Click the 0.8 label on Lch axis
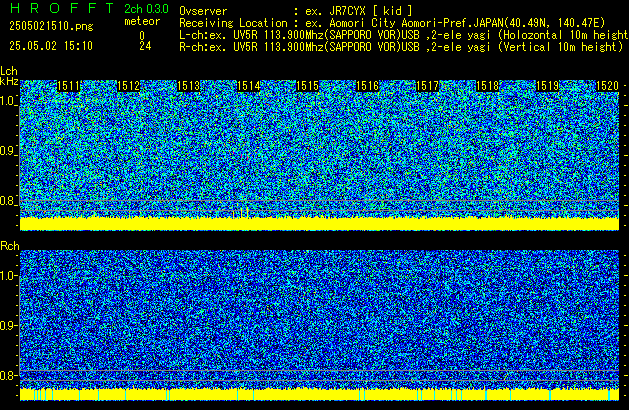The width and height of the screenshot is (629, 410). 8,201
